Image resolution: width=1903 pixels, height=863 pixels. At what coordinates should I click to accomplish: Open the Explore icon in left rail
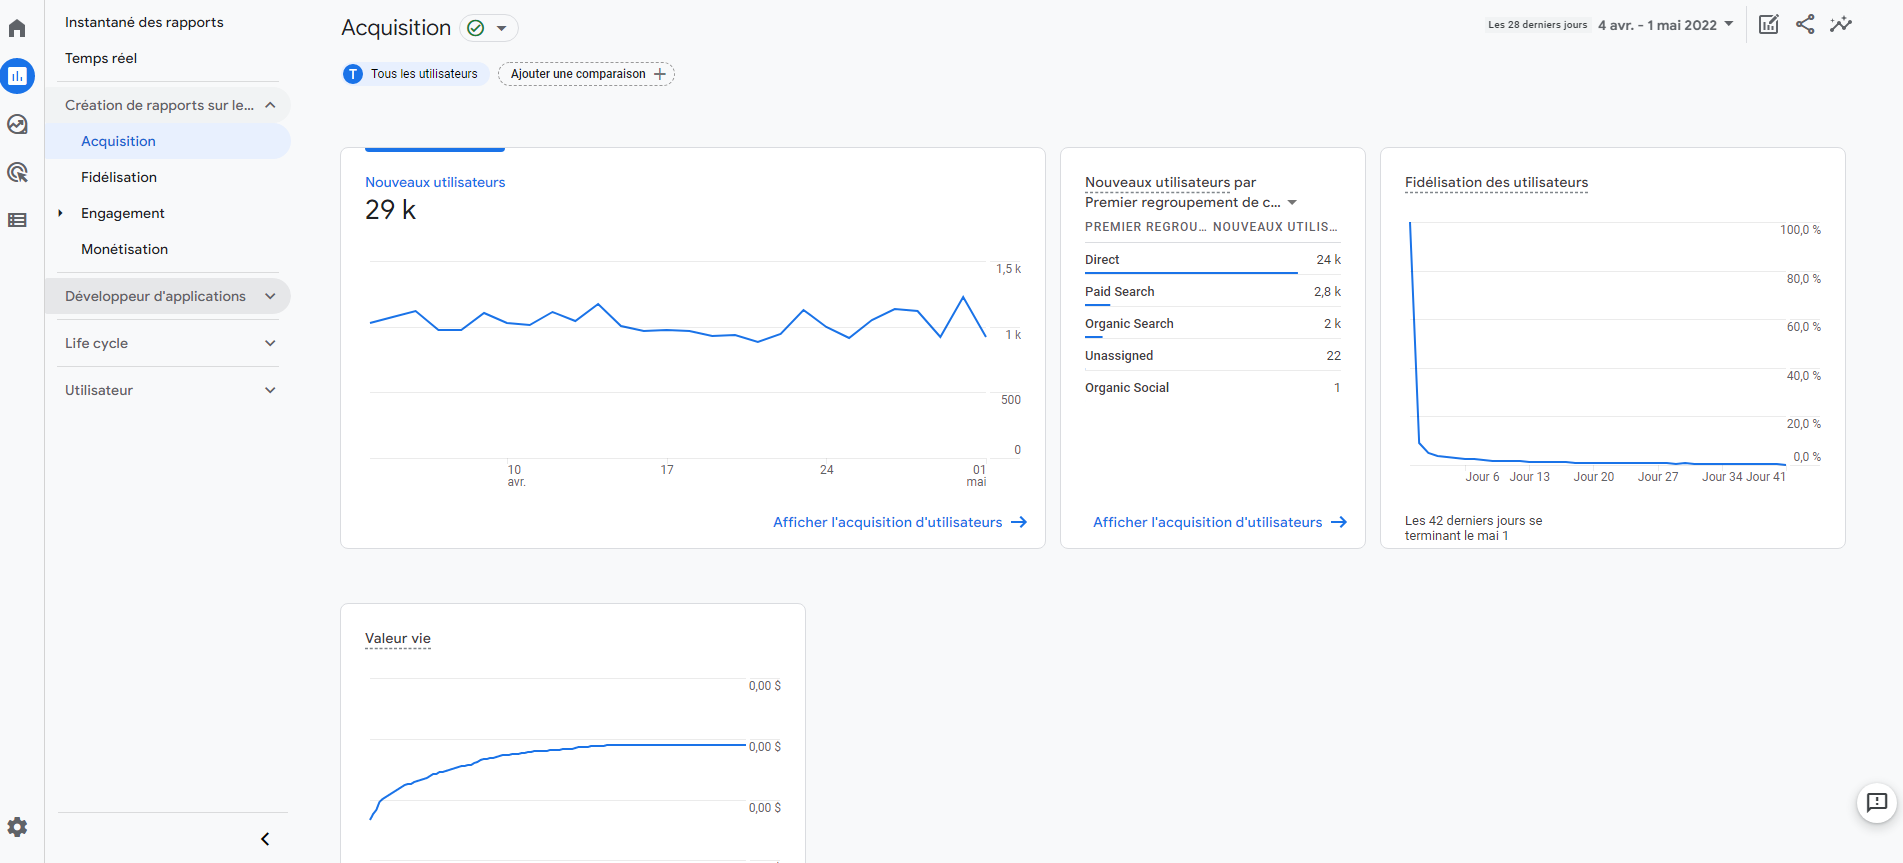click(17, 124)
